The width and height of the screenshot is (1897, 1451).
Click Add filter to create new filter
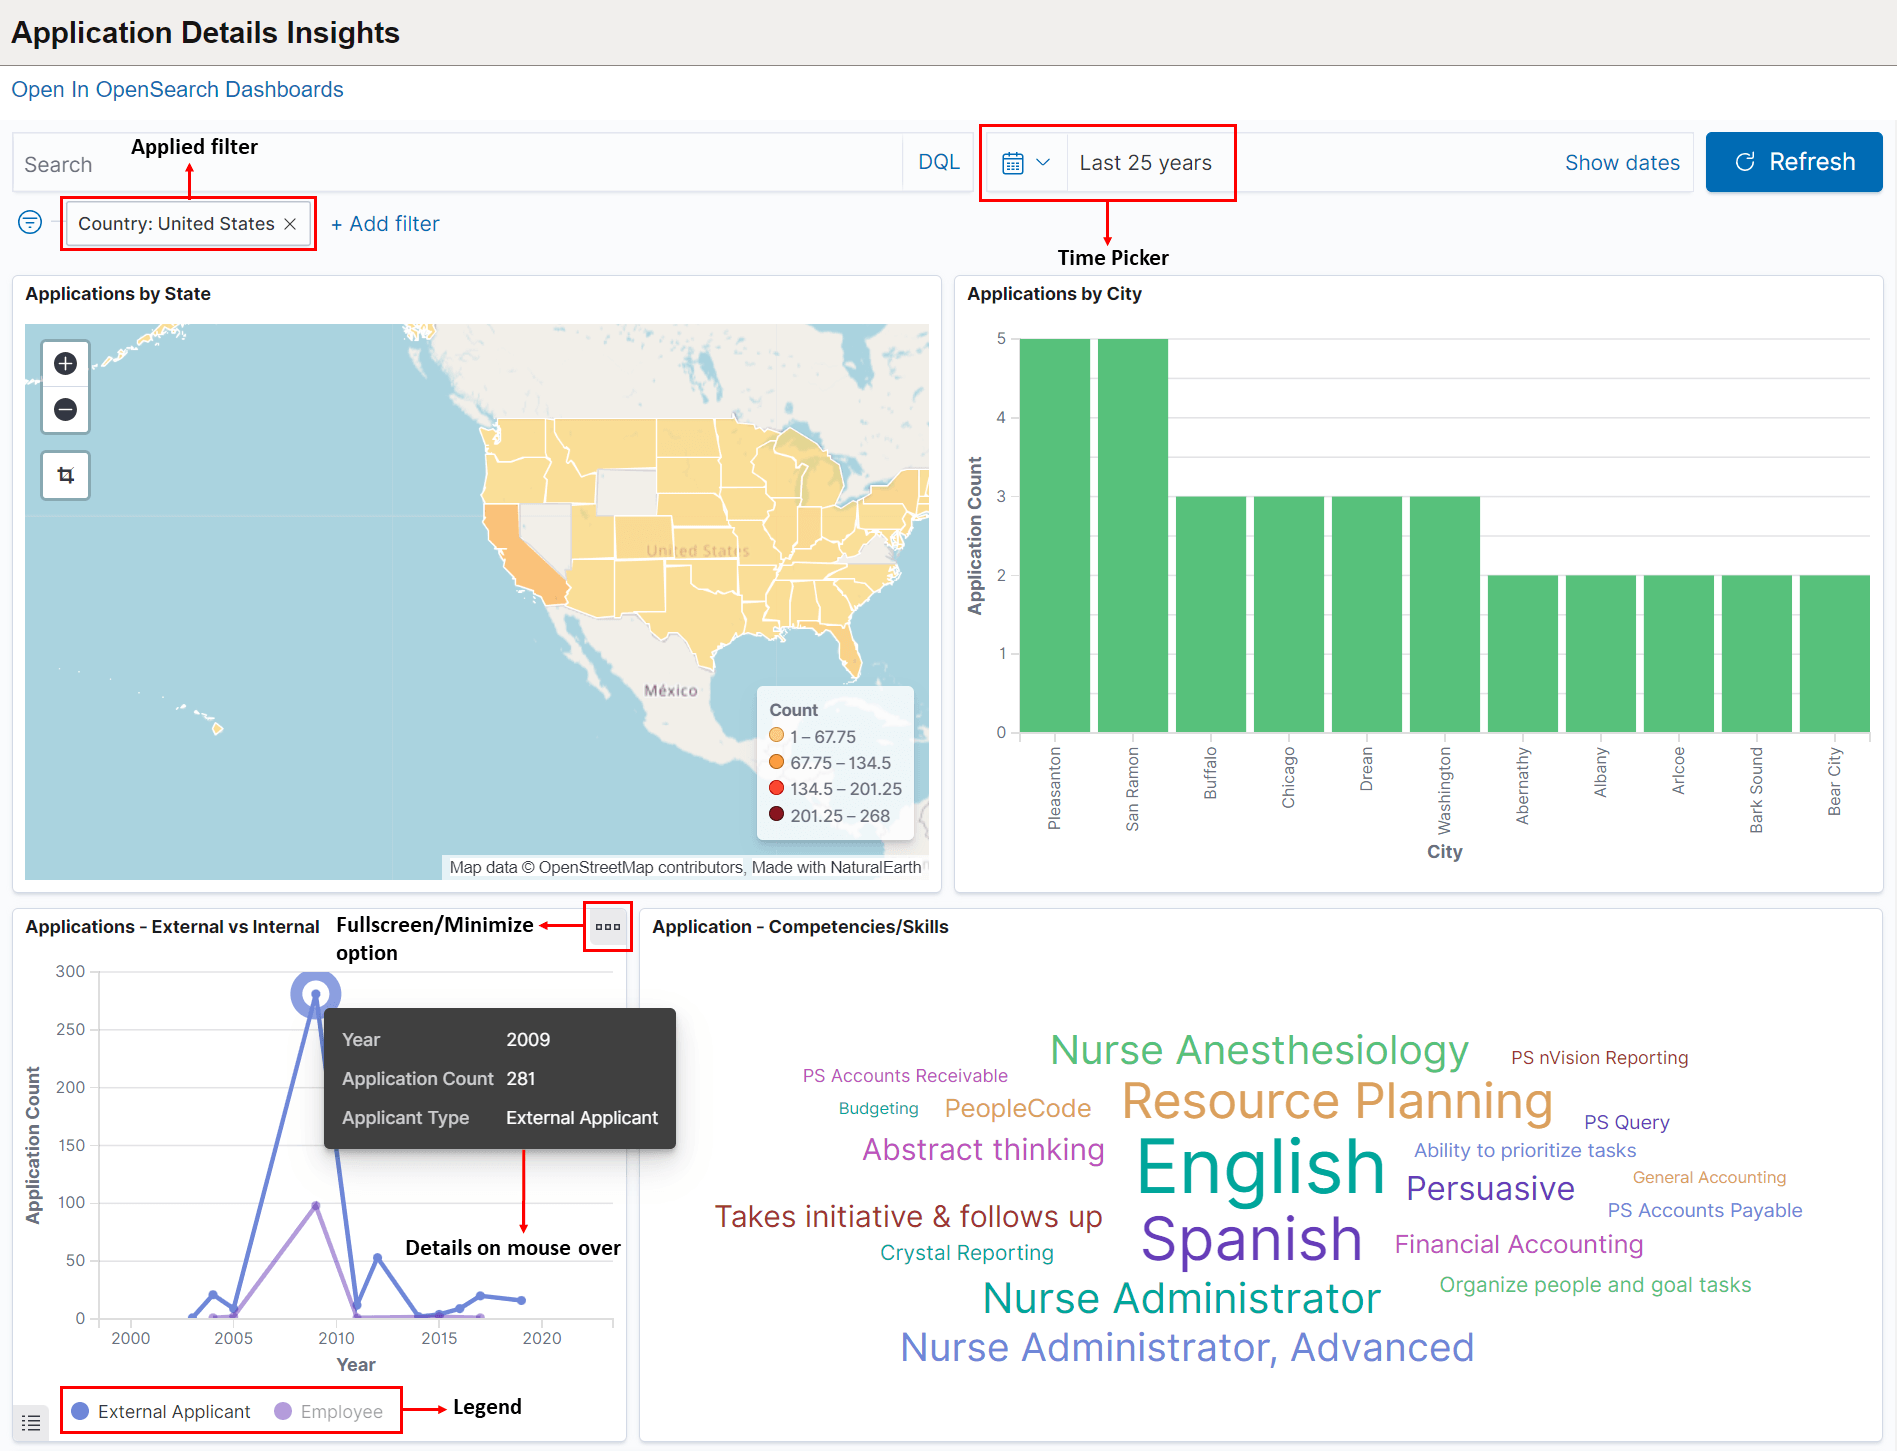[x=385, y=223]
